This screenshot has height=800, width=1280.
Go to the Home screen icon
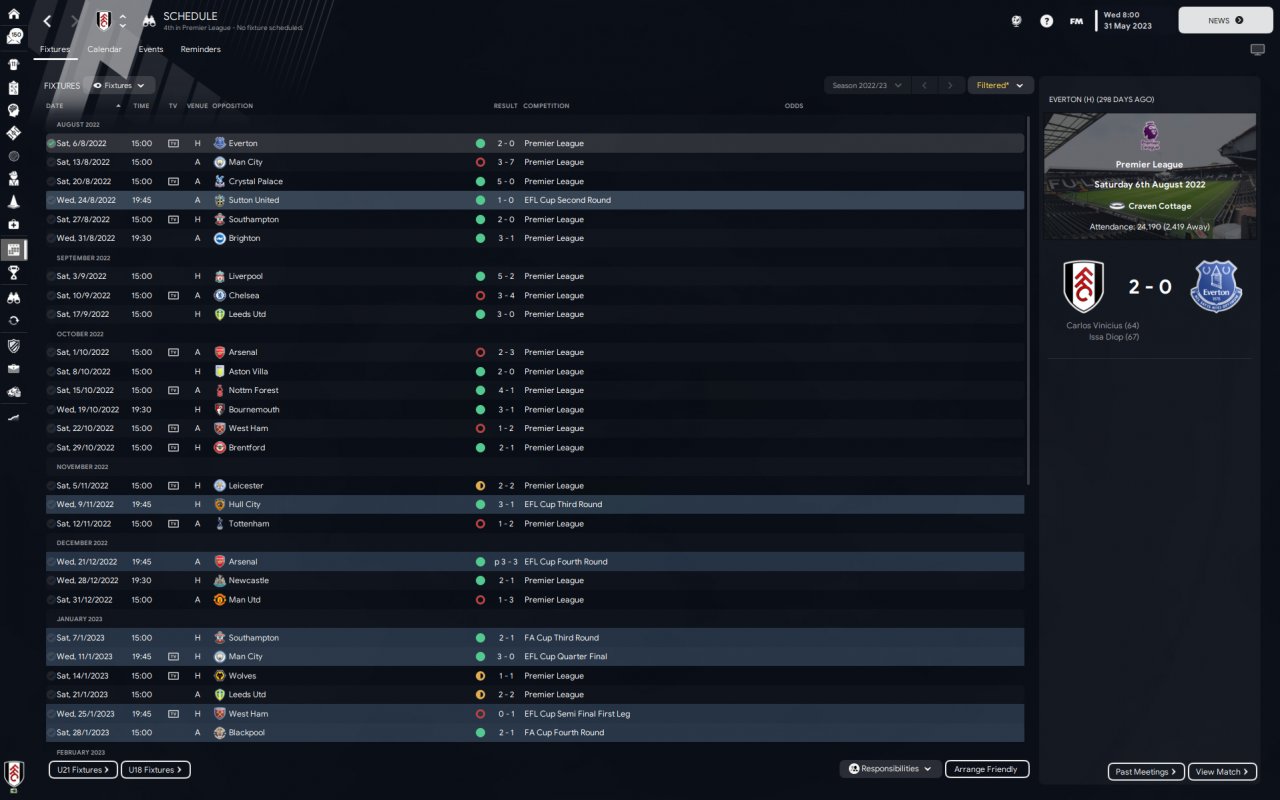(x=14, y=14)
